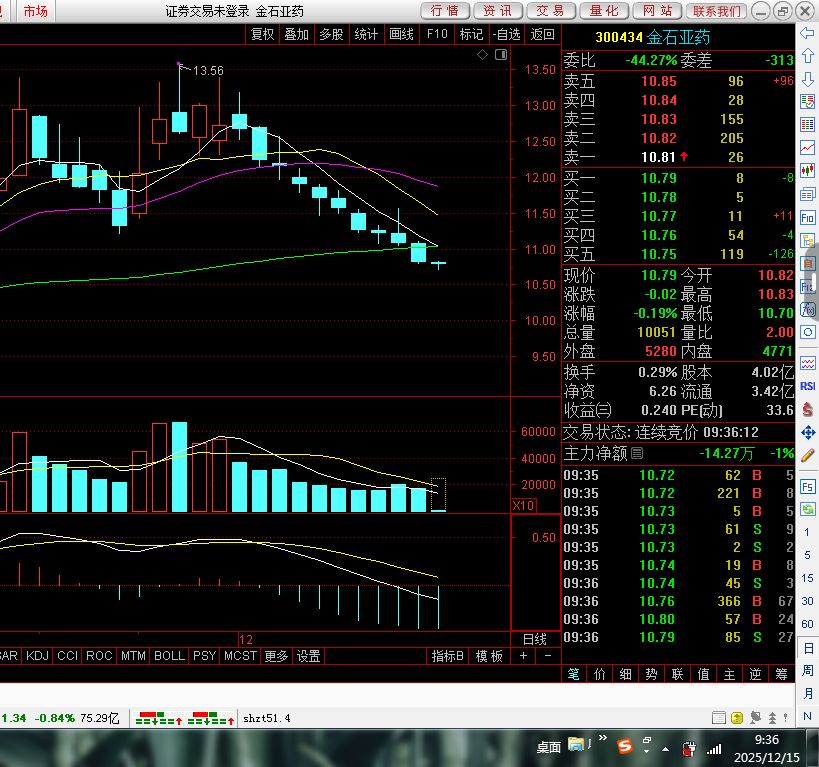Open the 资讯 menu
Screen dimensions: 819x767
[x=498, y=11]
